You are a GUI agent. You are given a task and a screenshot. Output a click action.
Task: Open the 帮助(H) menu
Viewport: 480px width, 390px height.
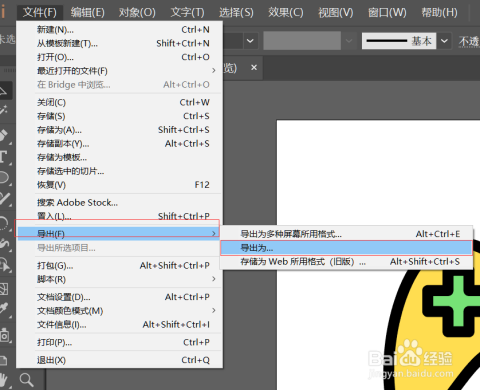(x=440, y=13)
